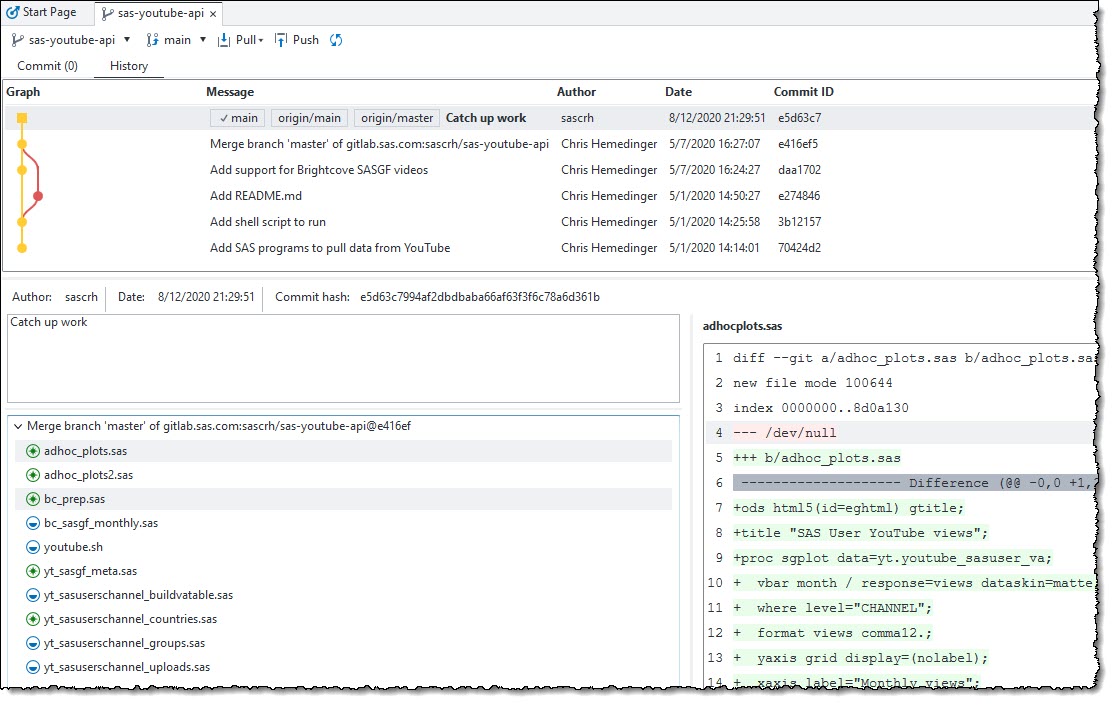The height and width of the screenshot is (705, 1114).
Task: Switch to the Commit (0) tab
Action: coord(47,66)
